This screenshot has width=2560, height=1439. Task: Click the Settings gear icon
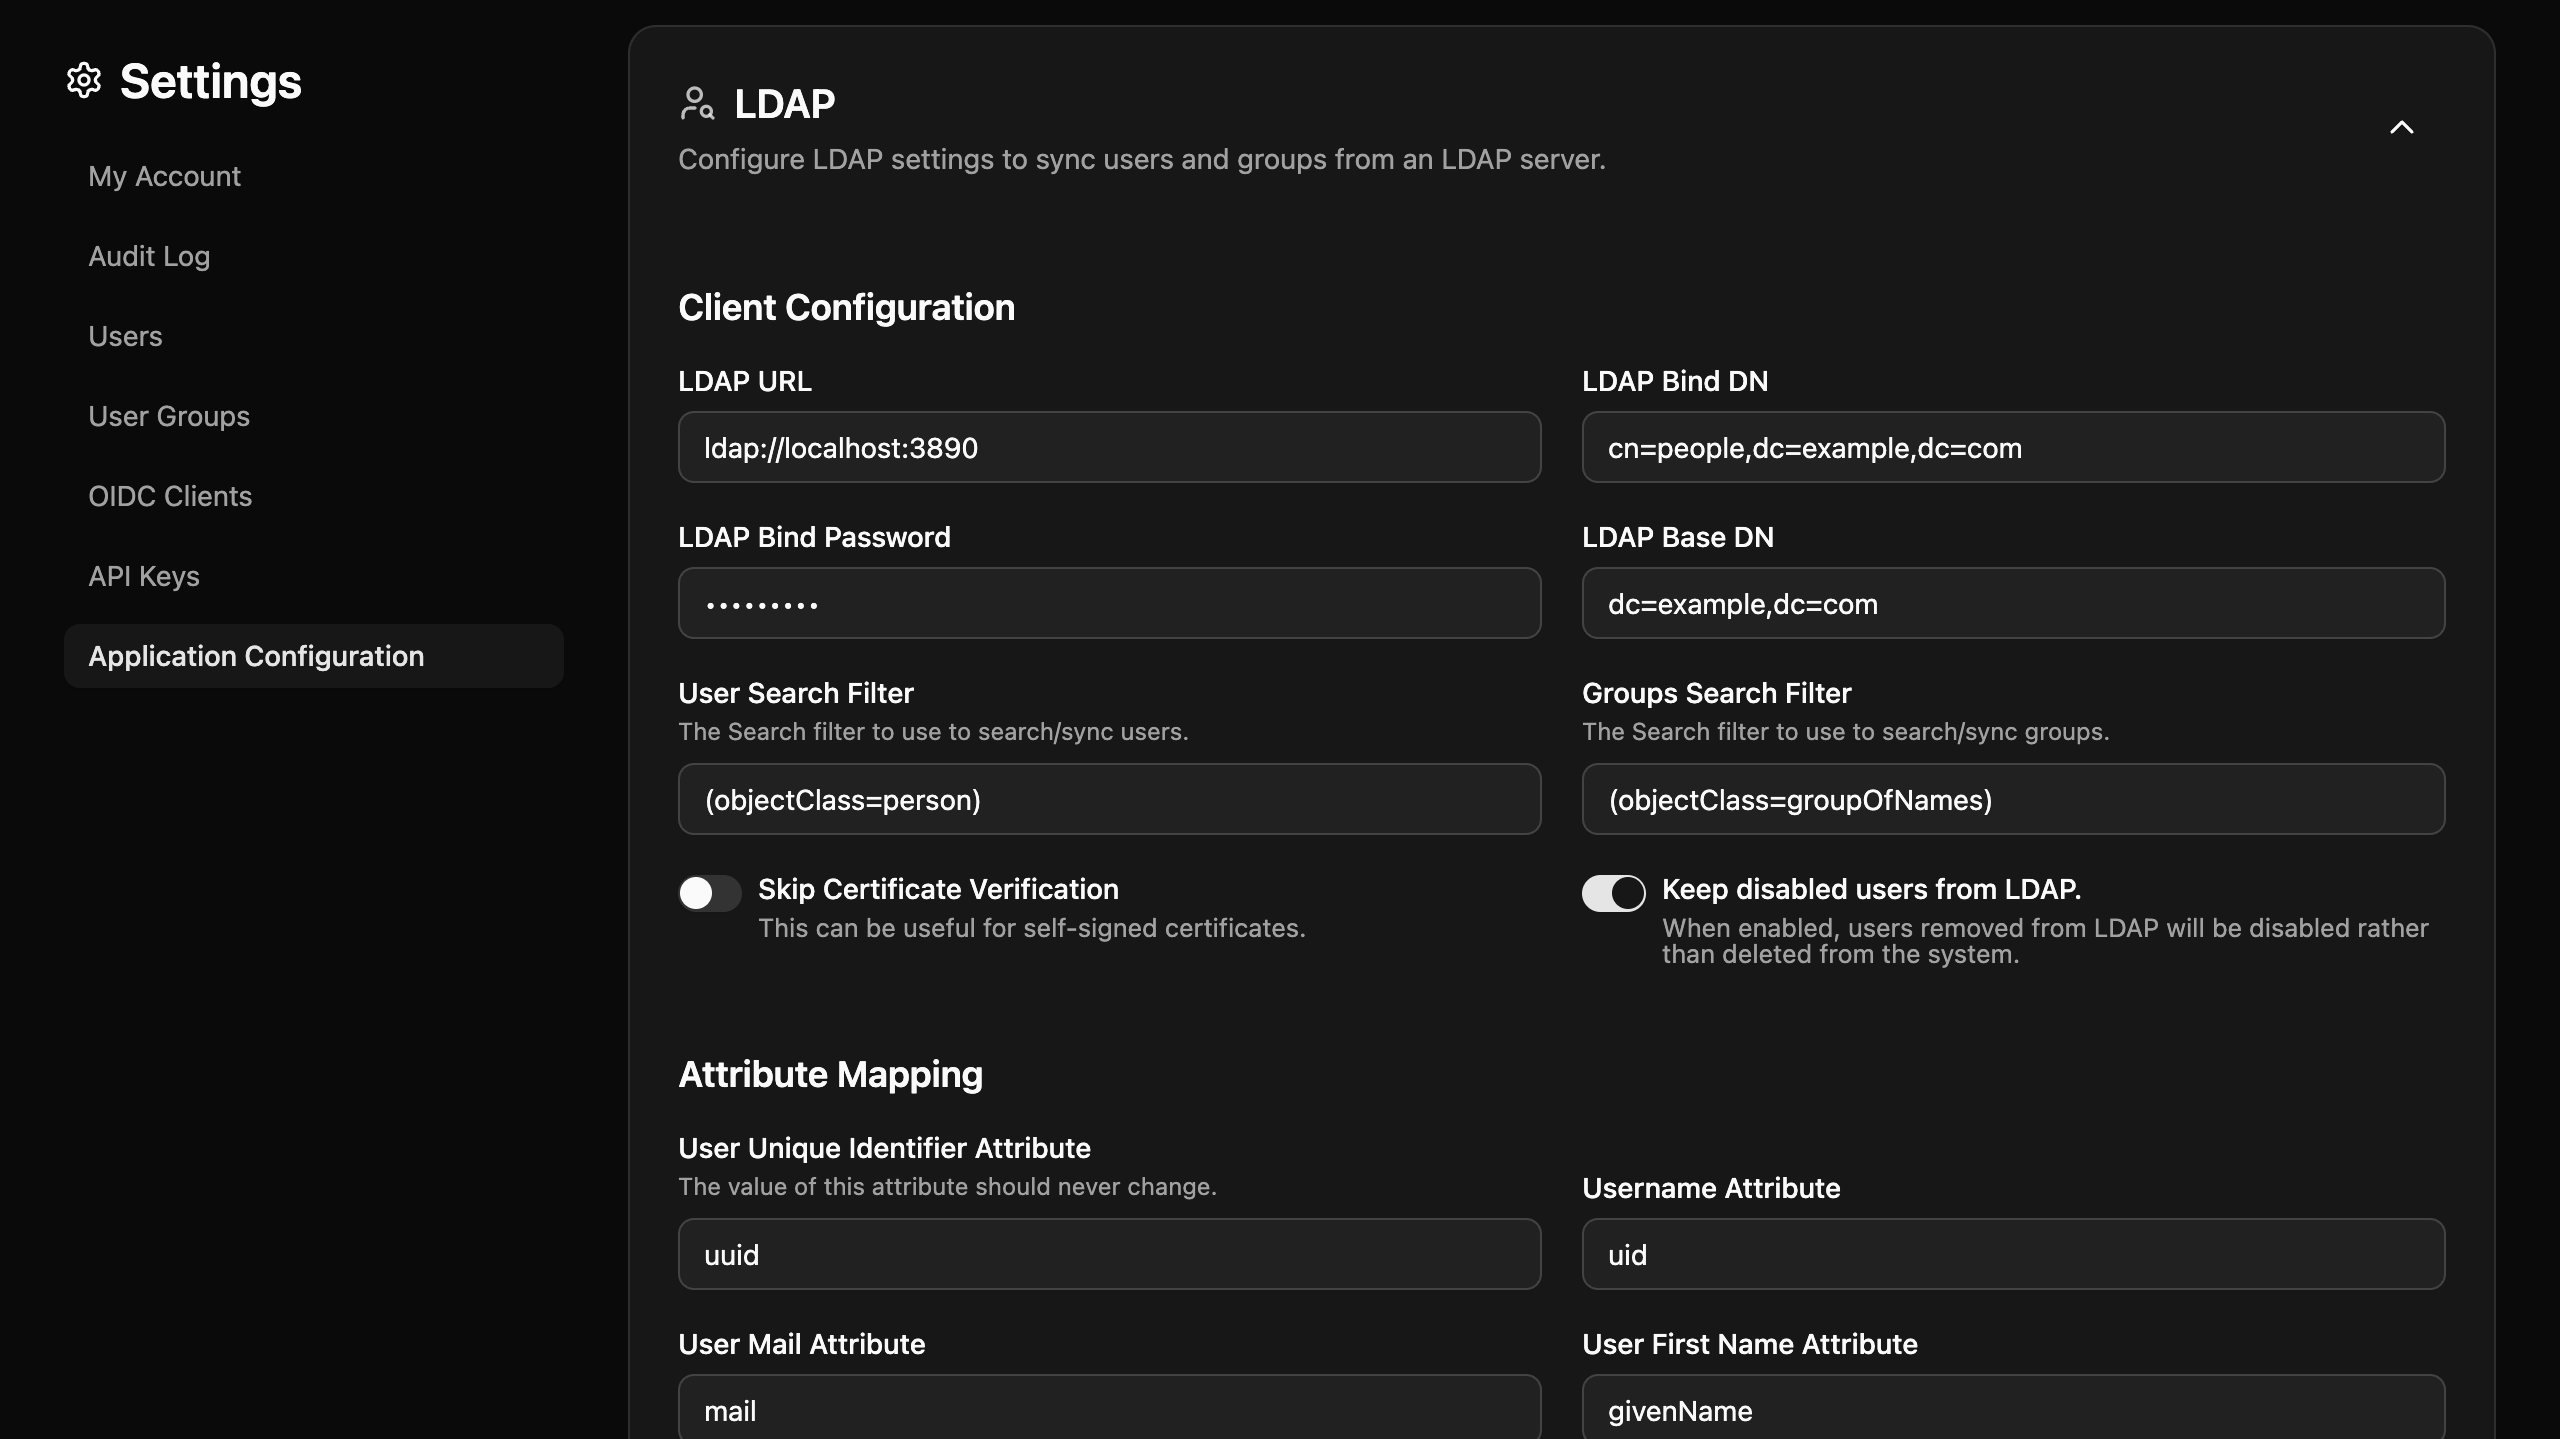84,81
